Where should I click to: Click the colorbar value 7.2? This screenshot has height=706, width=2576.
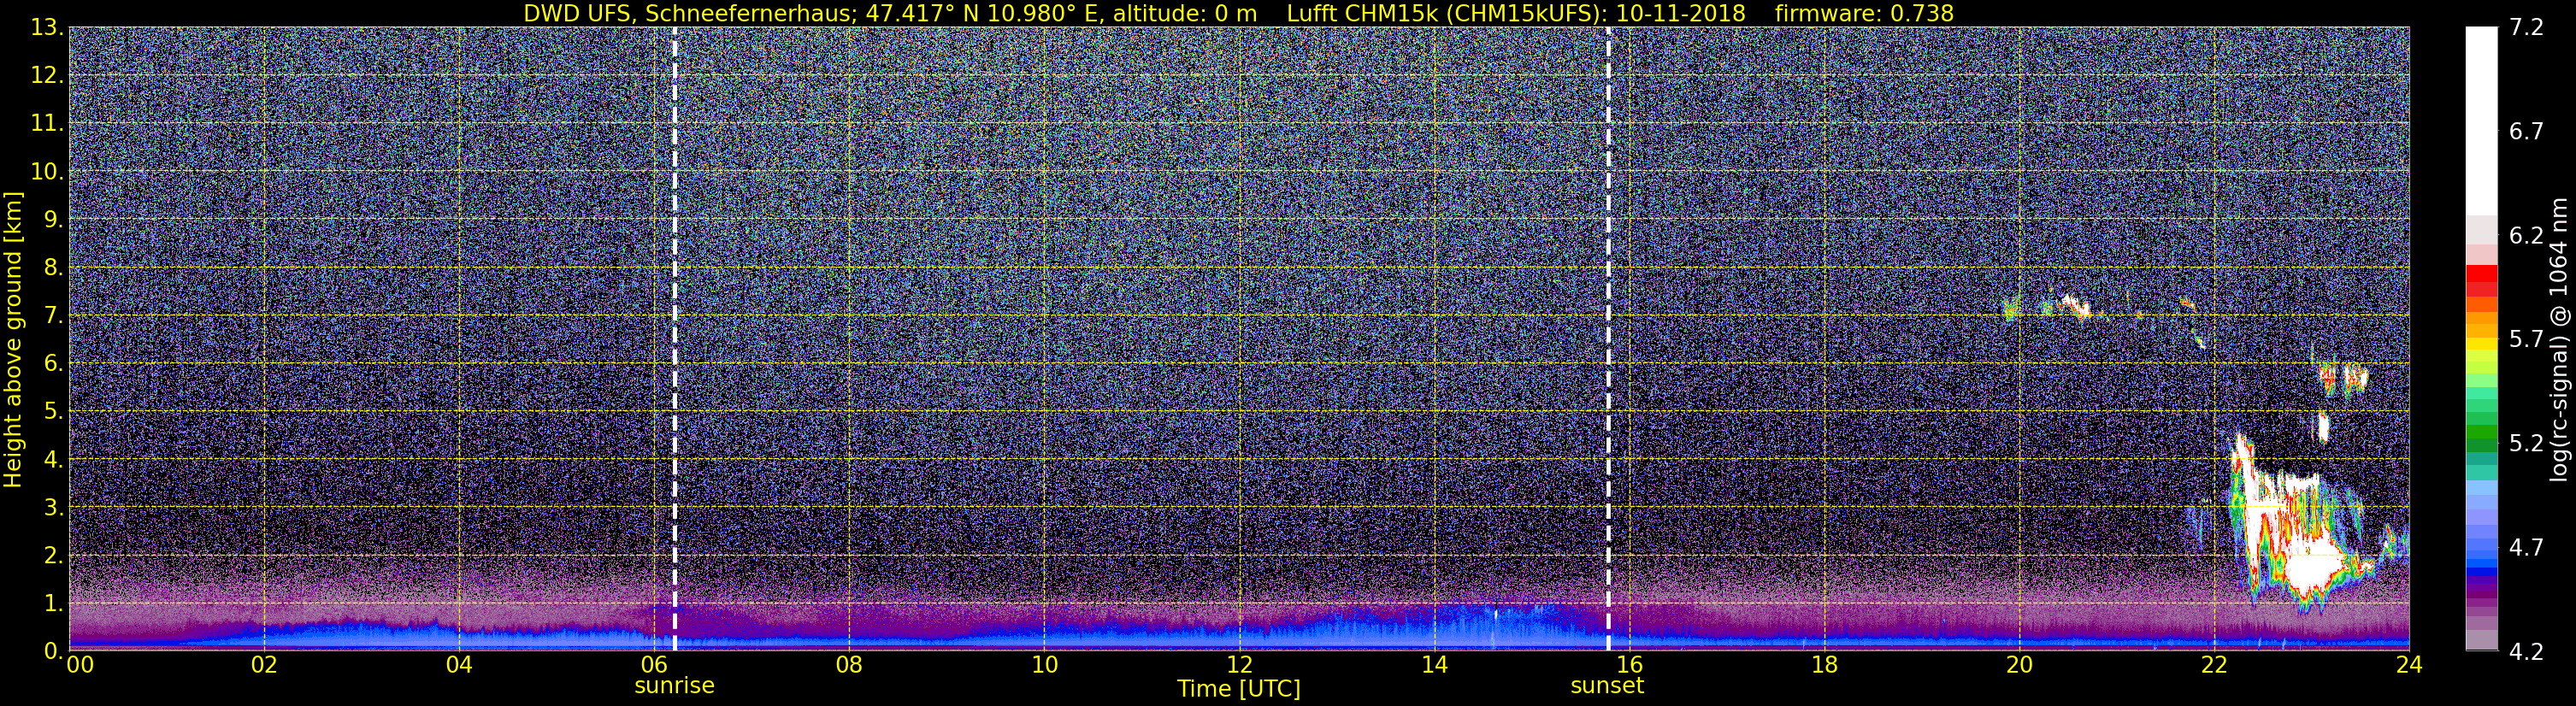[2526, 28]
